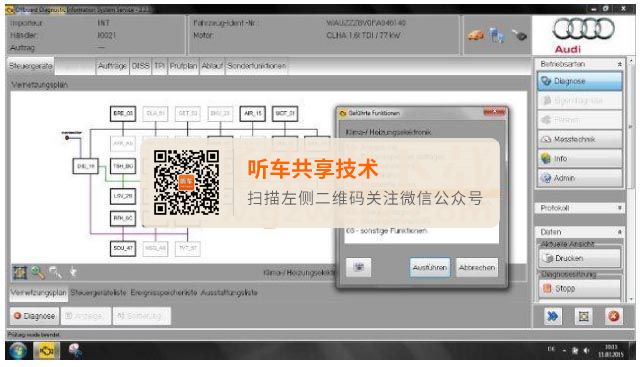Screen dimensions: 640x367
Task: Expand the Protokoll panel
Action: (620, 208)
